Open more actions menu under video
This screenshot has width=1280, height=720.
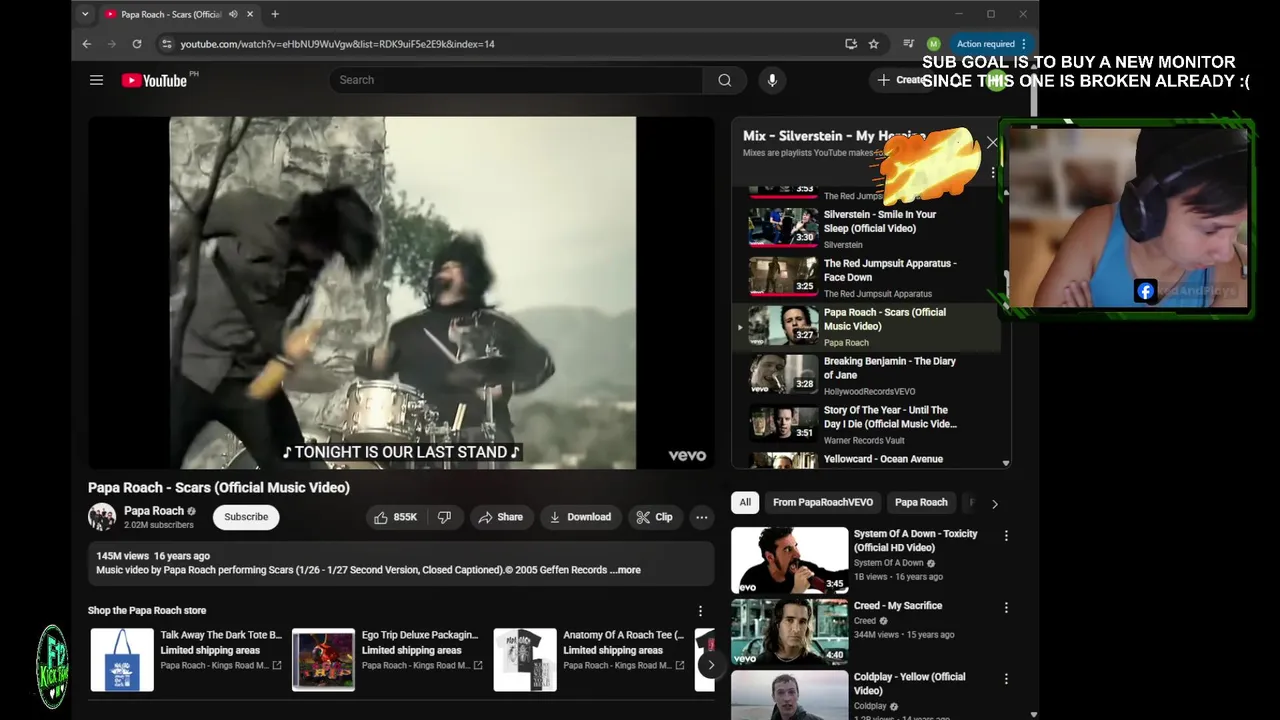(702, 517)
